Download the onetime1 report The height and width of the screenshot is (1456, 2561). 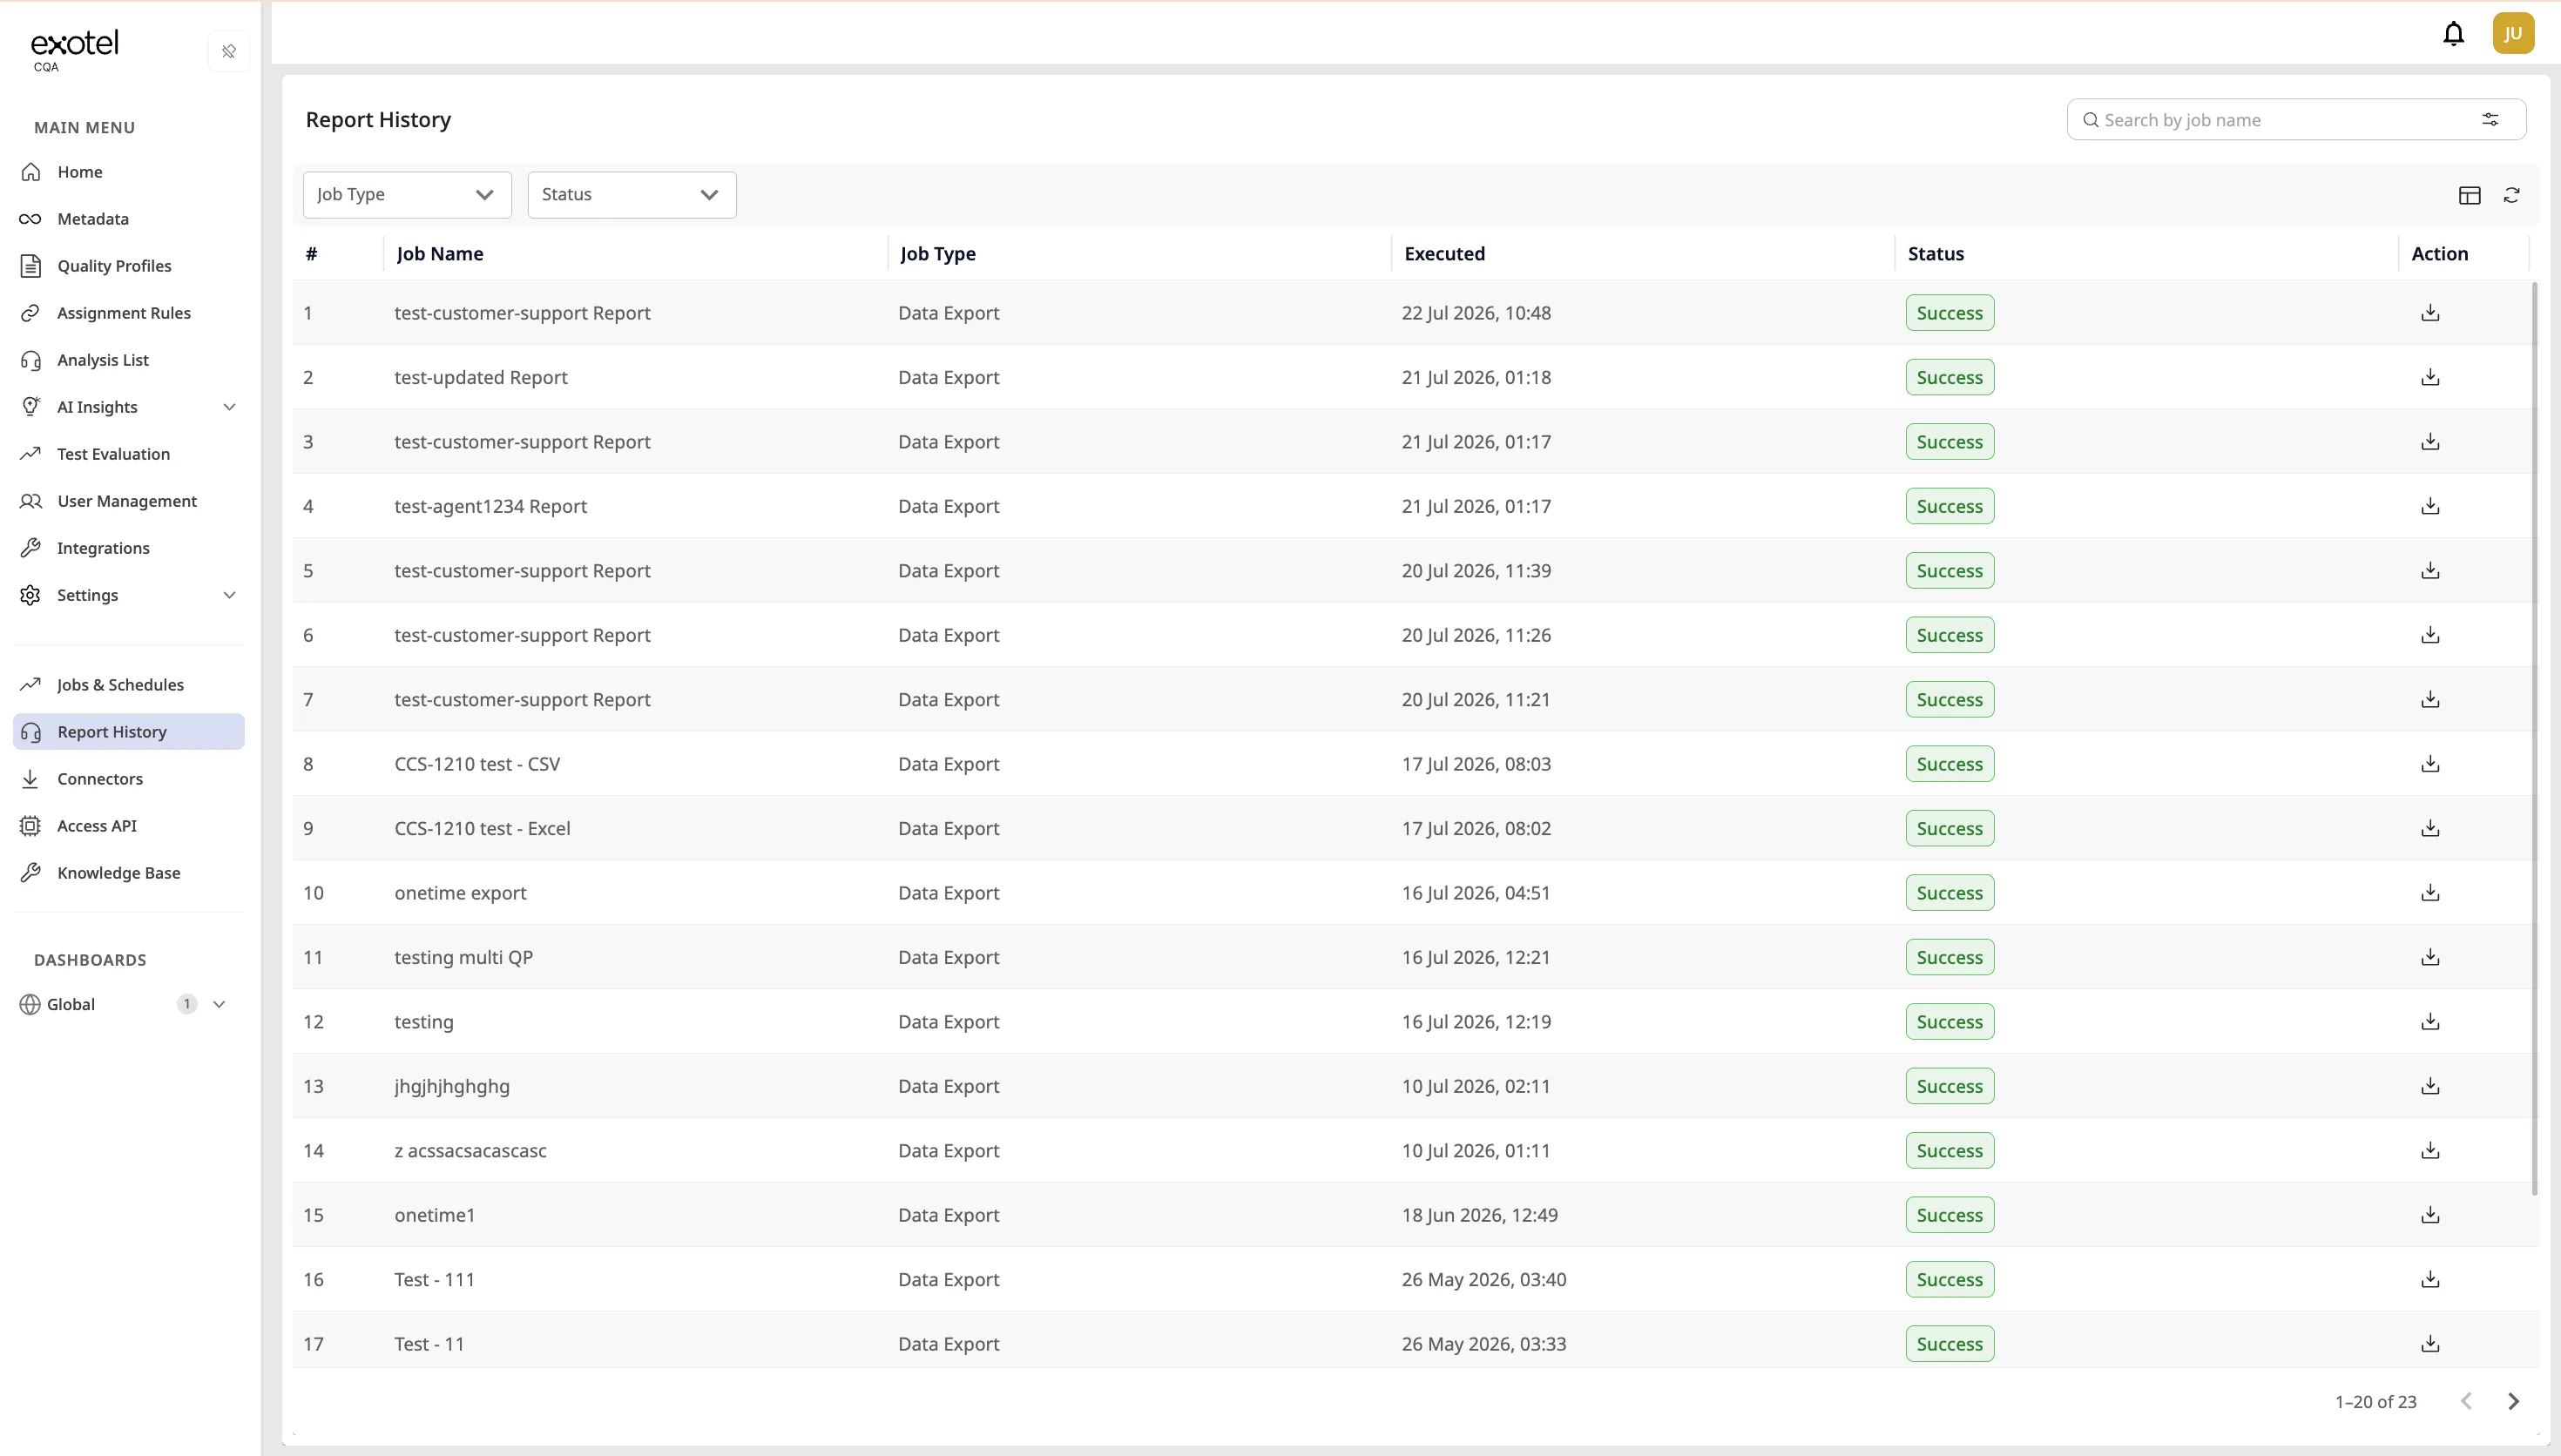pos(2430,1215)
